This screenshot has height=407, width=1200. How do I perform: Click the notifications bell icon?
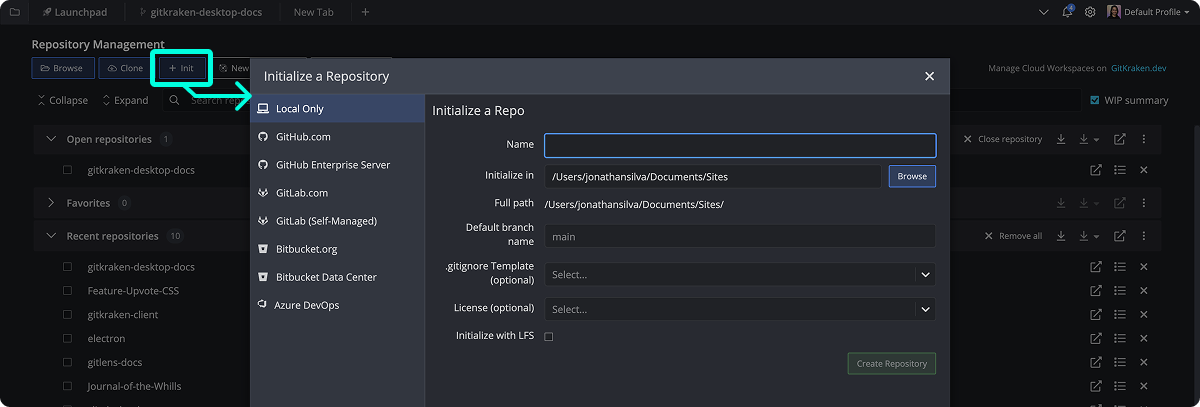pyautogui.click(x=1068, y=12)
